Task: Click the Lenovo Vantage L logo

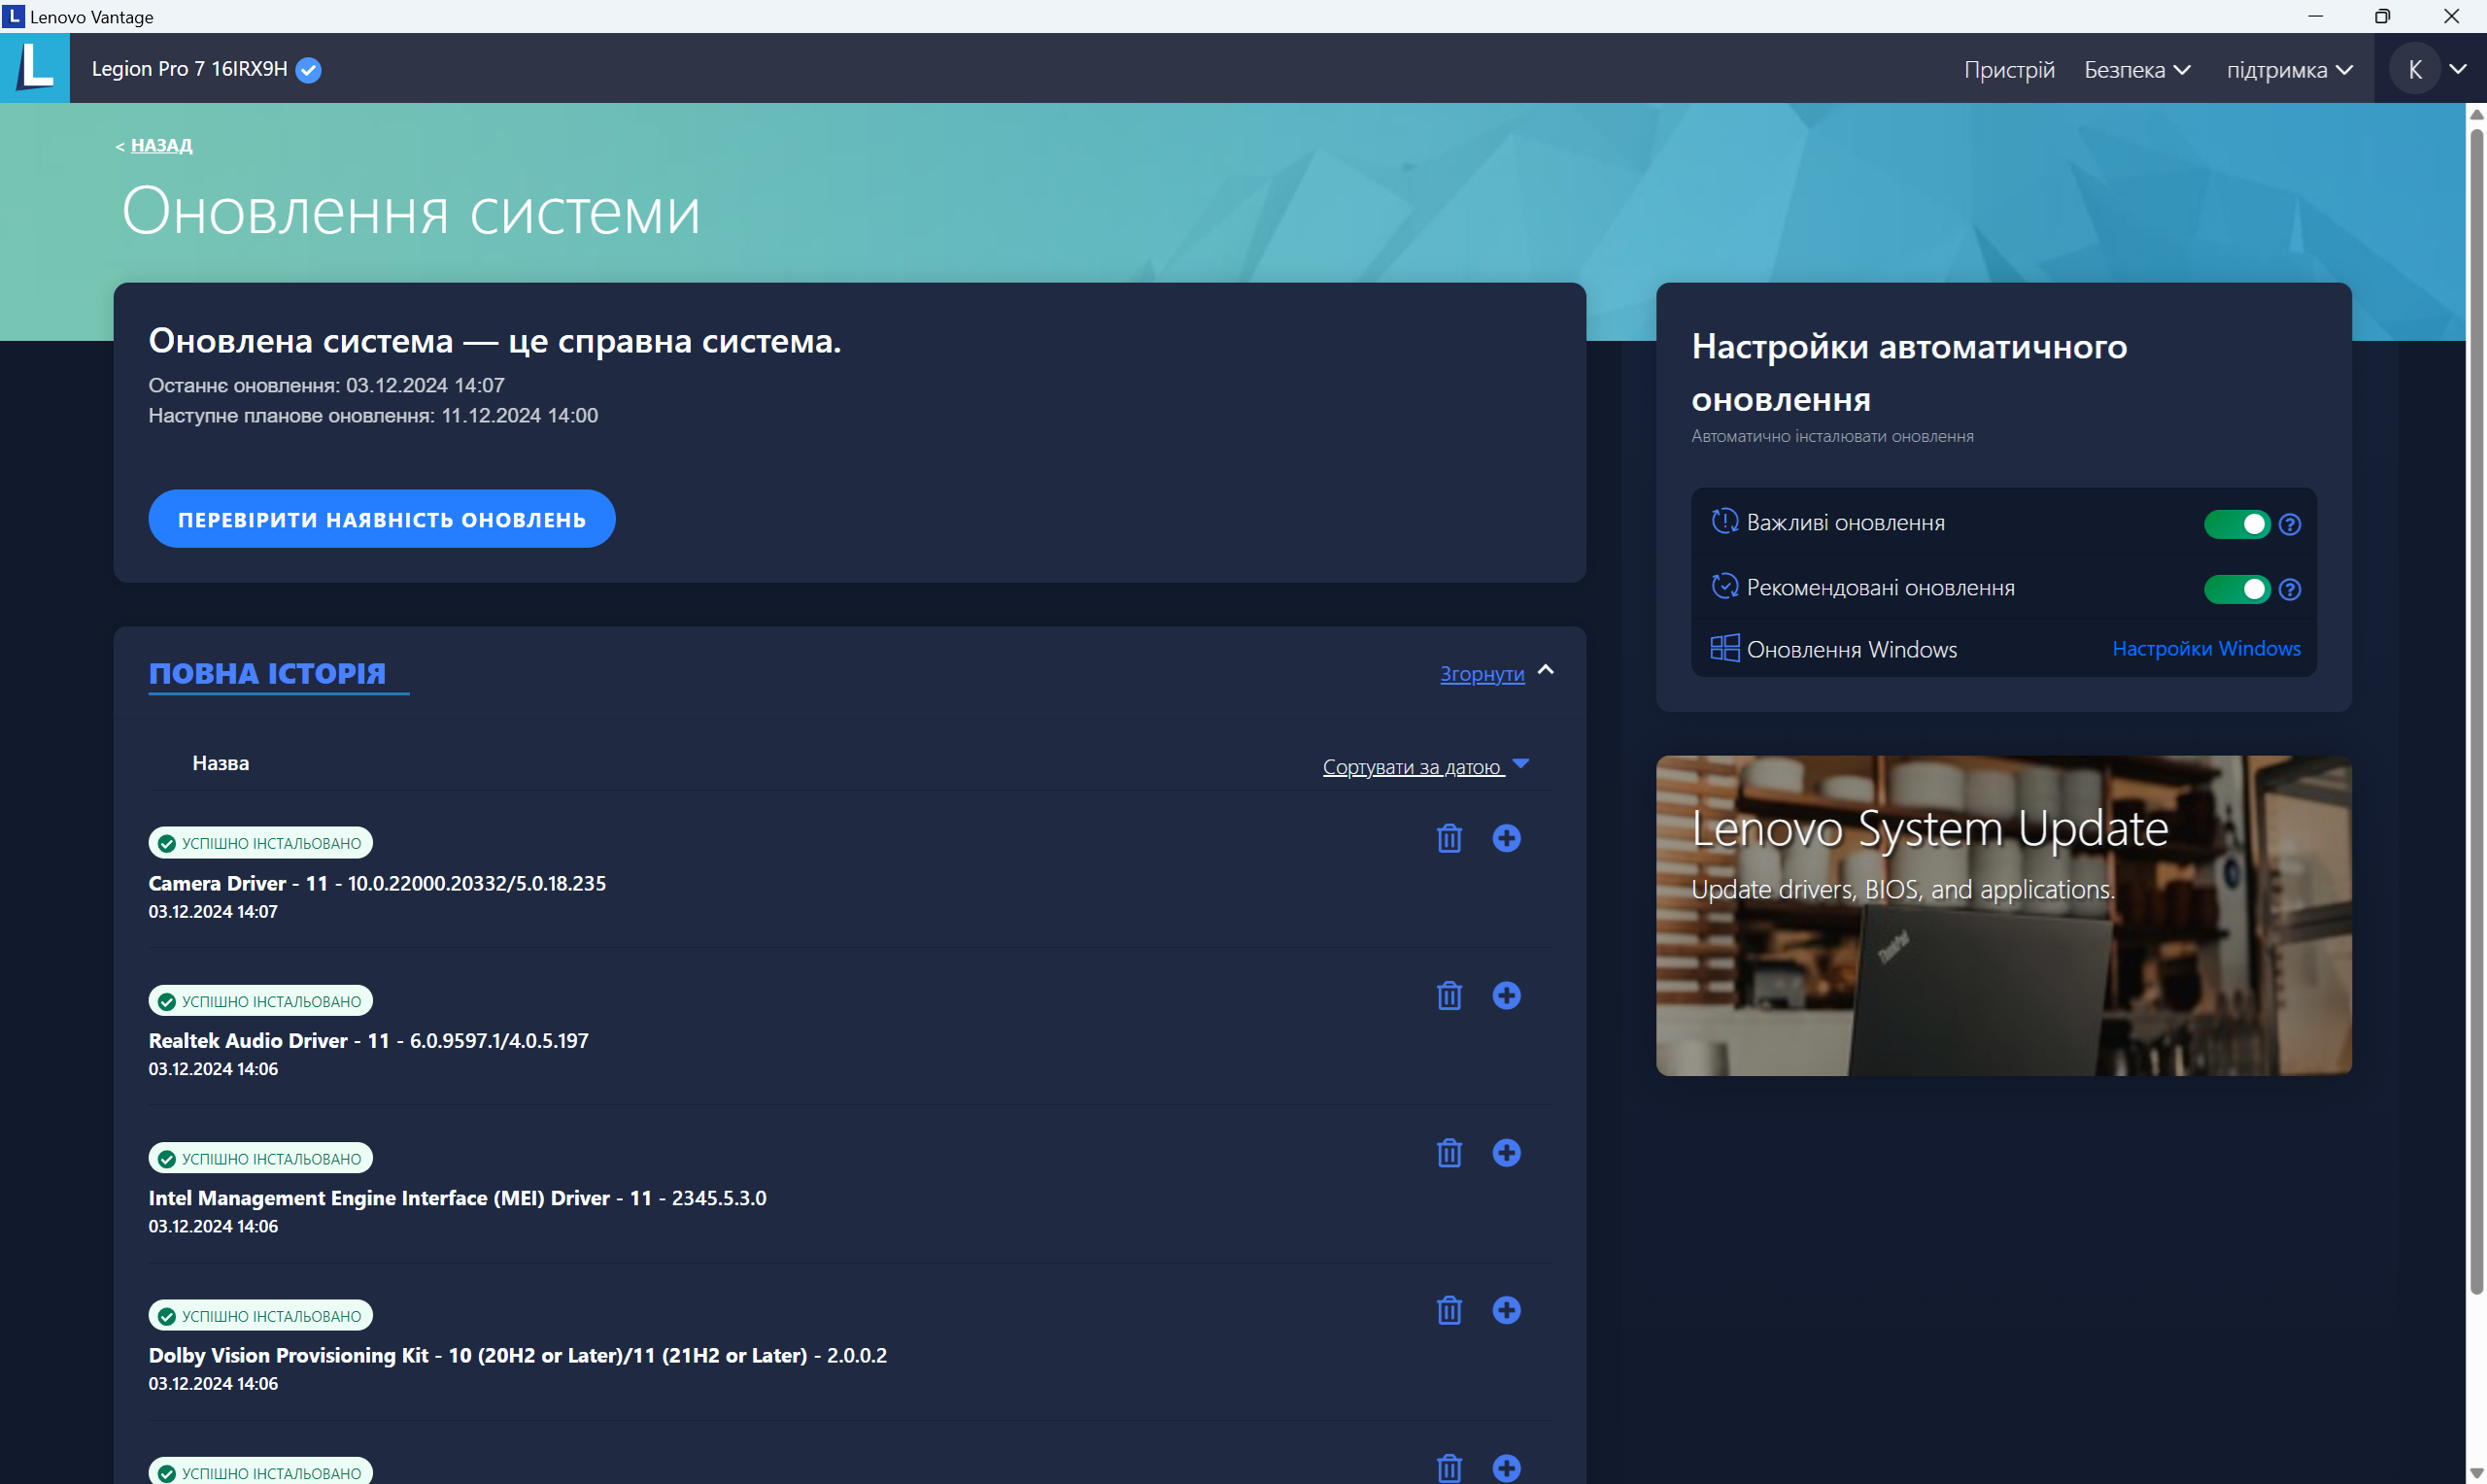Action: pos(35,68)
